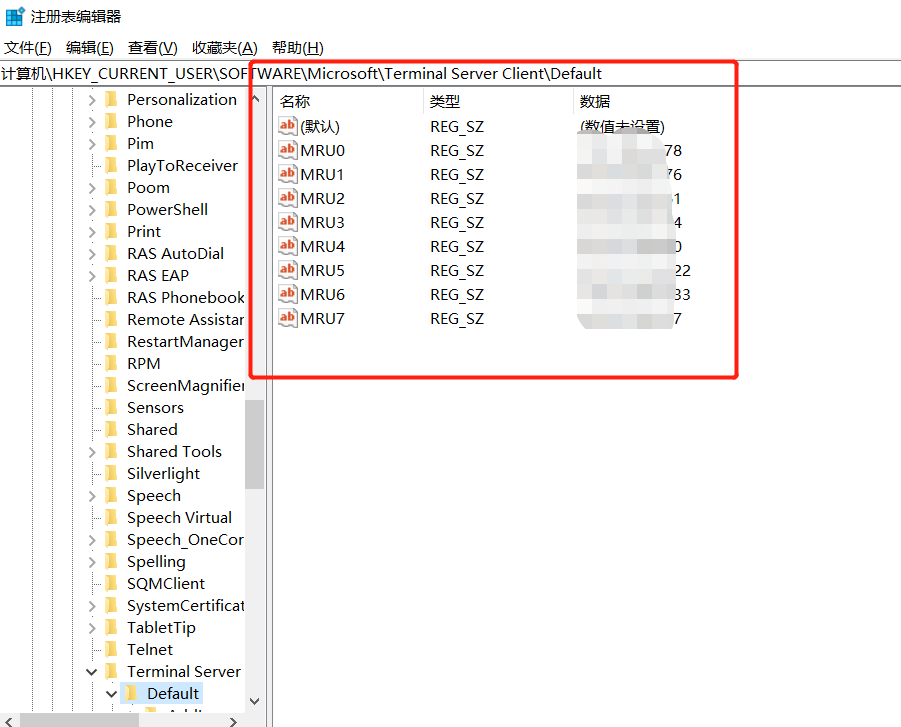This screenshot has width=901, height=727.
Task: Click the registry path address bar
Action: [450, 74]
